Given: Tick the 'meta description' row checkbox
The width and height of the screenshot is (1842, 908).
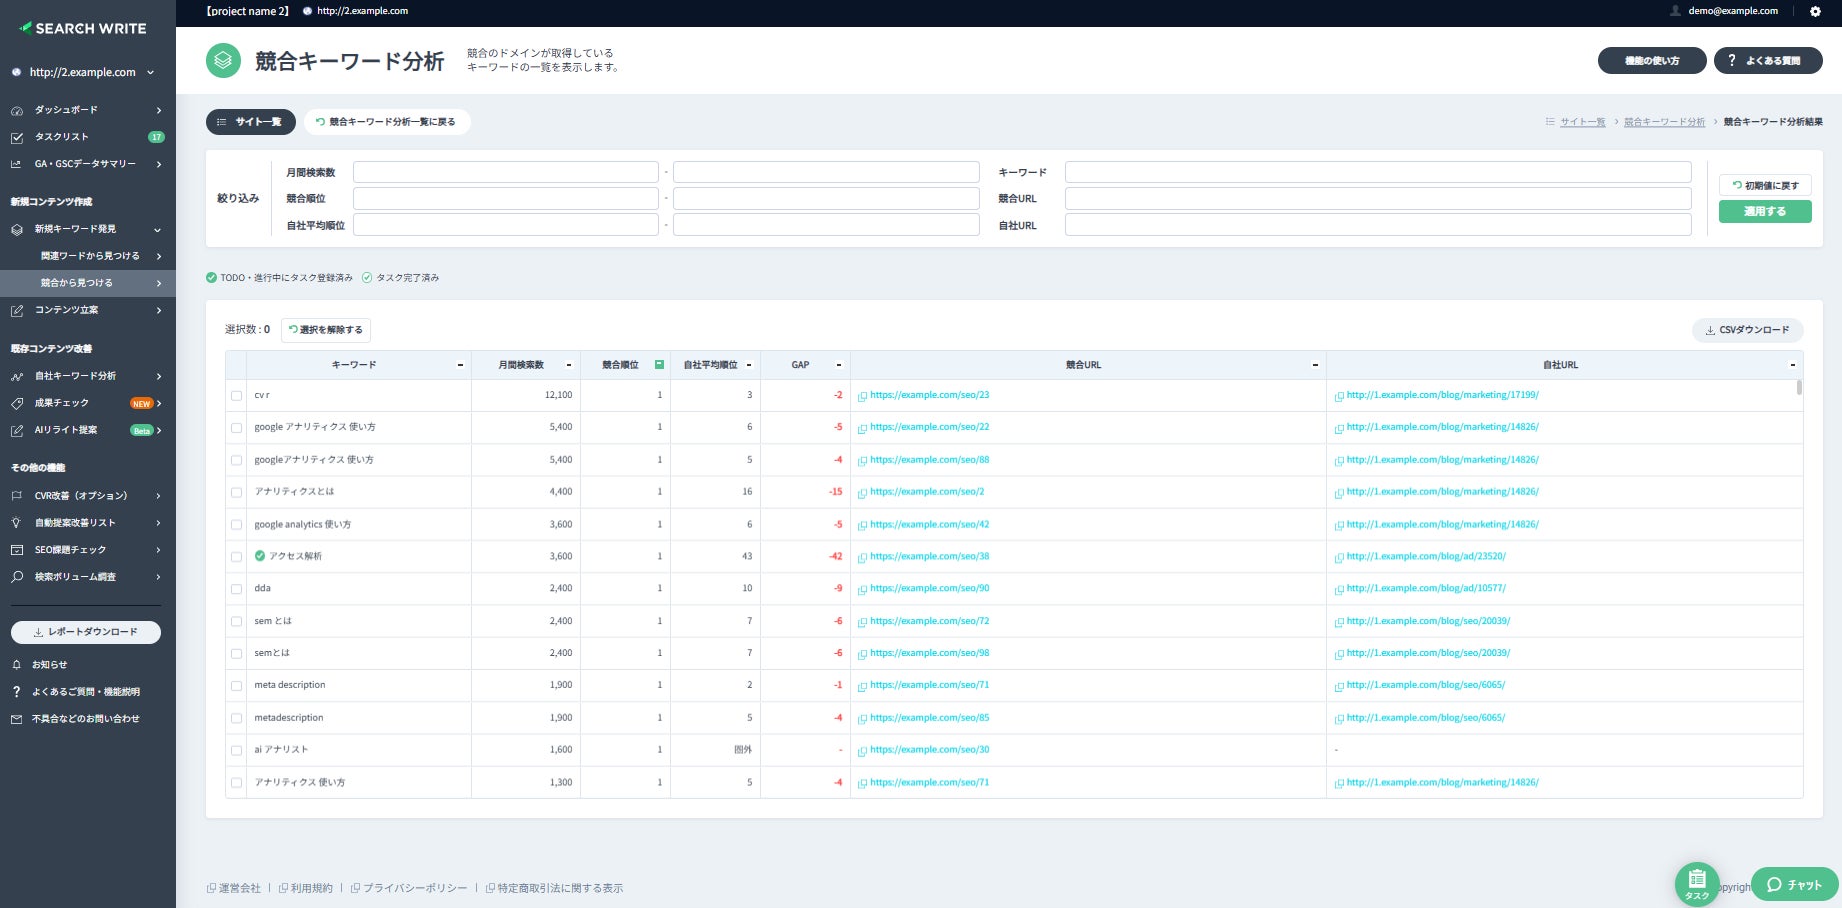Looking at the screenshot, I should click(237, 686).
